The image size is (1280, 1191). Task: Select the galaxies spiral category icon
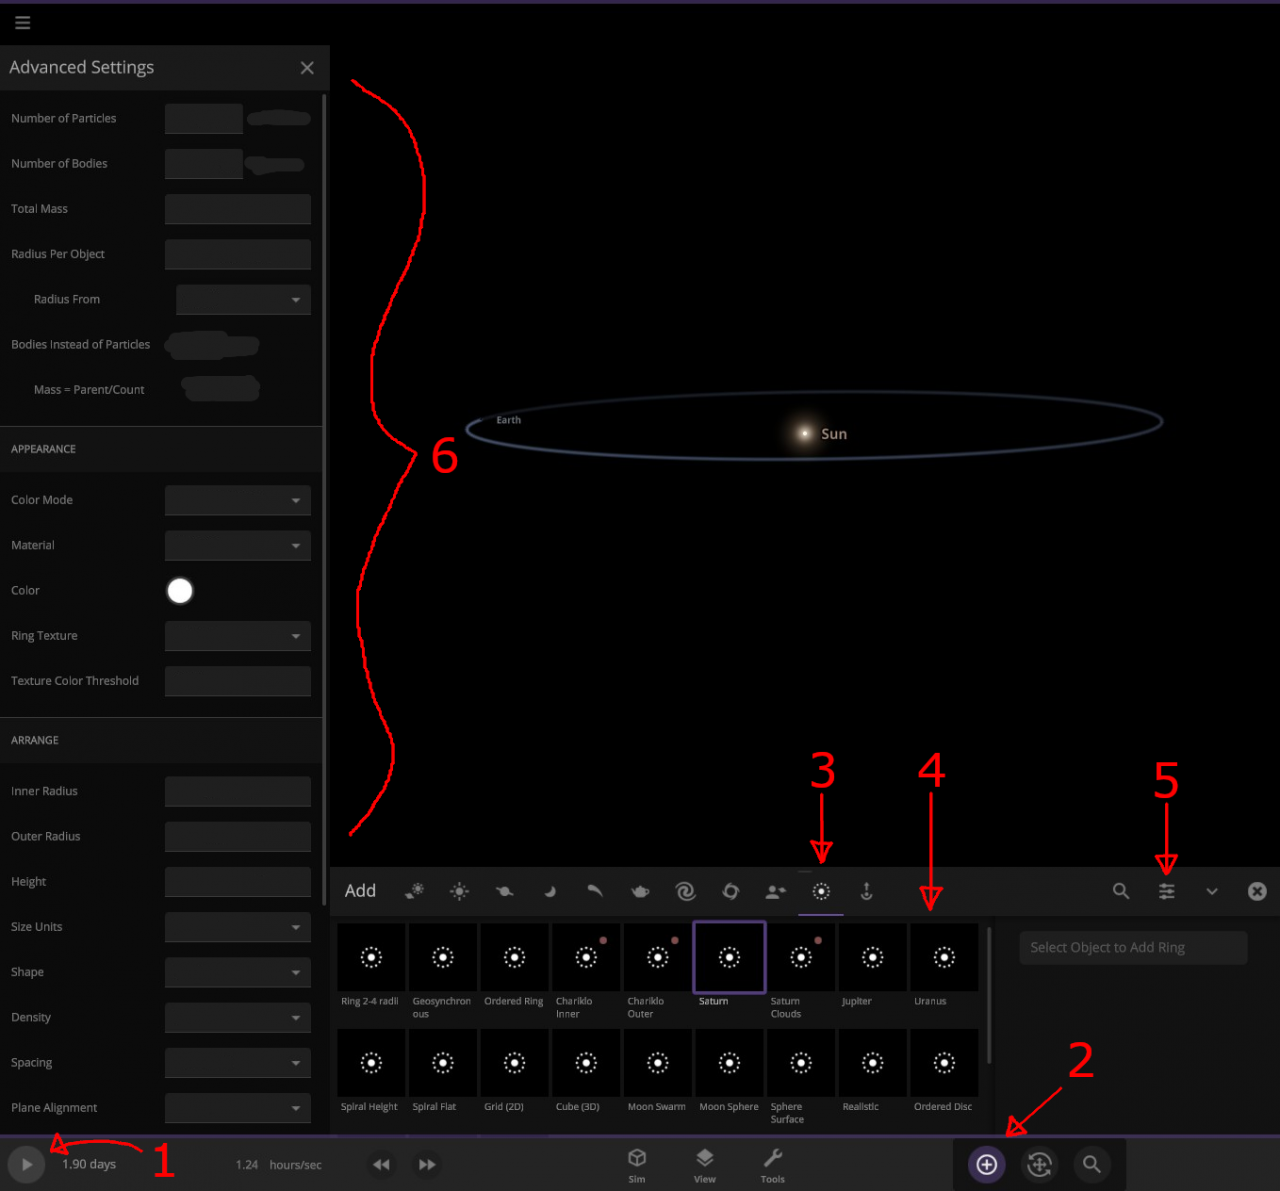click(x=685, y=891)
